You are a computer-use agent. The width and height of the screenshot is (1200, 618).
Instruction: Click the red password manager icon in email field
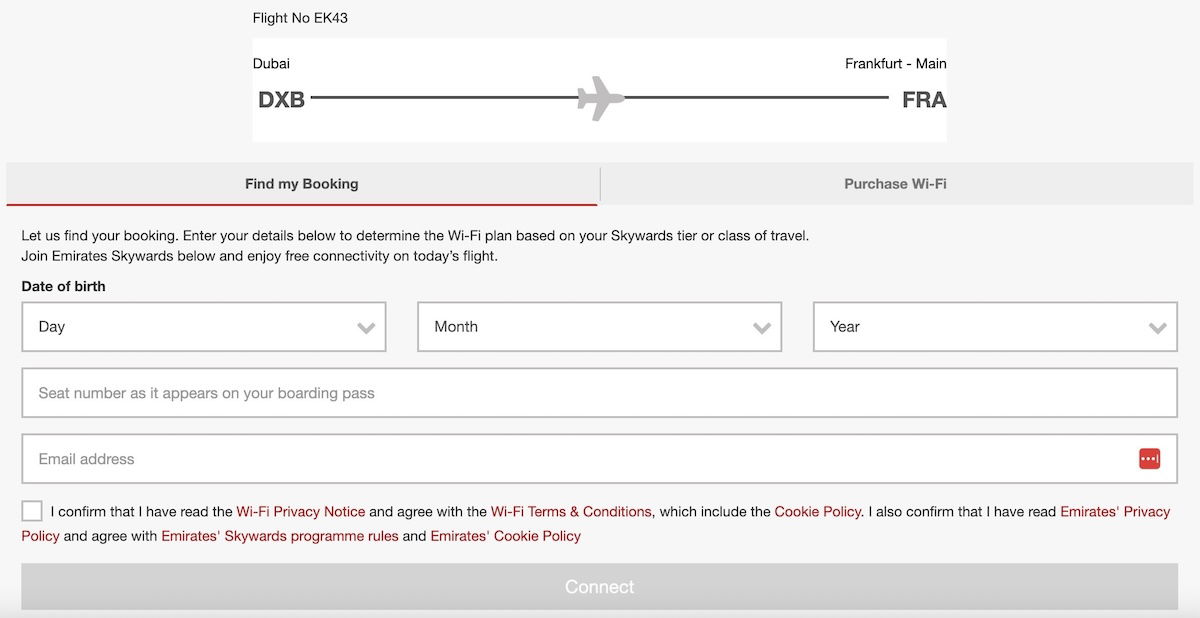pos(1149,459)
